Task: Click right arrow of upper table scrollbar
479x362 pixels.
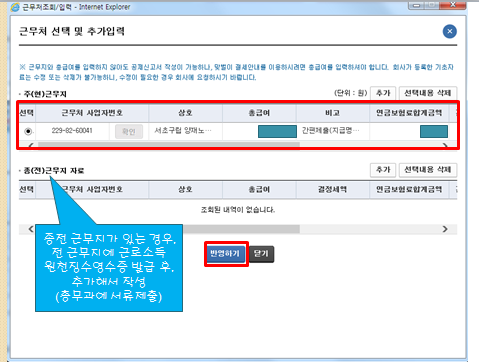Action: coord(445,145)
